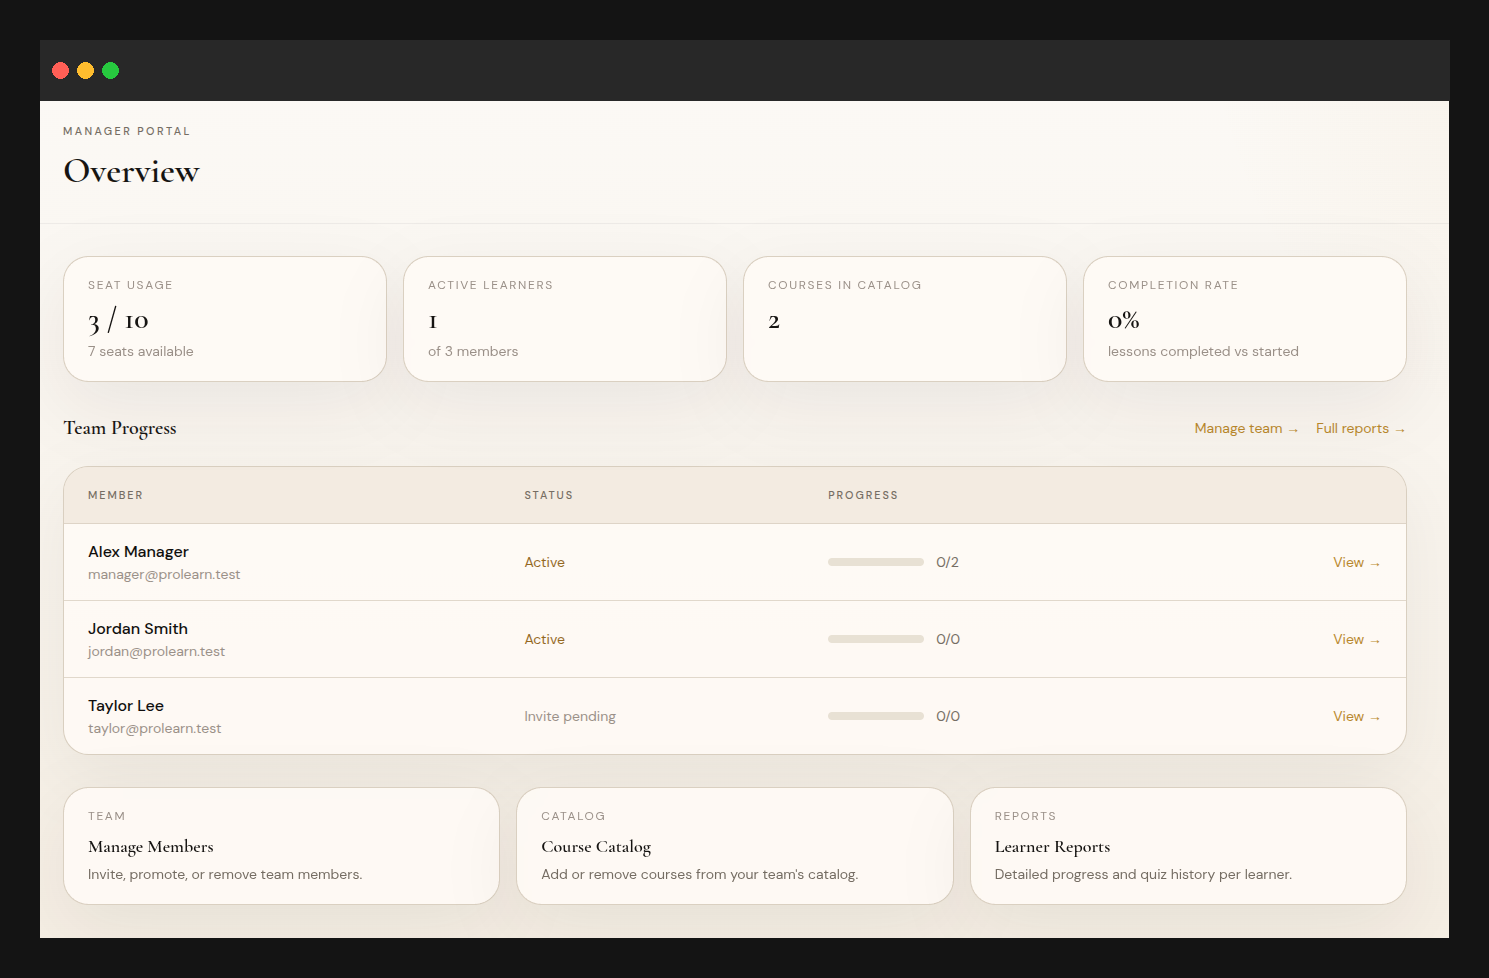Click Alex Manager's progress bar

pos(875,562)
